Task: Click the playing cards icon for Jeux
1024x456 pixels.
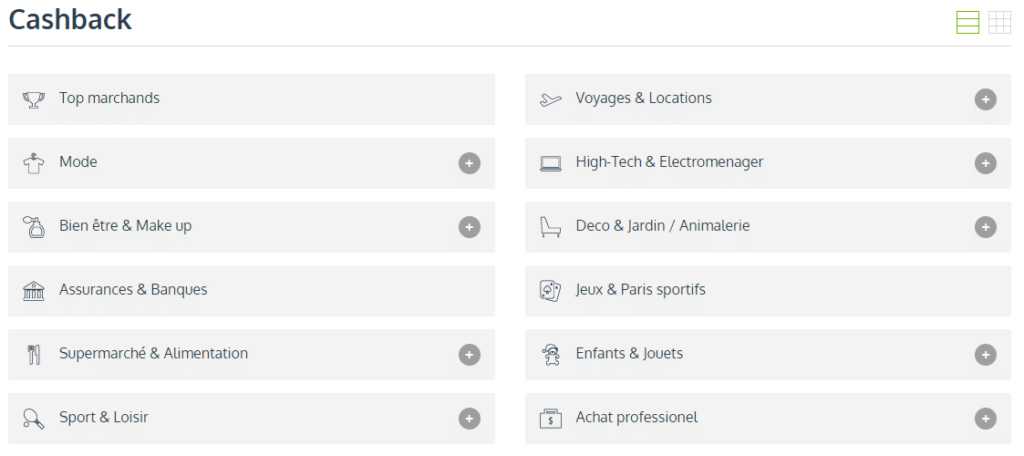Action: point(550,291)
